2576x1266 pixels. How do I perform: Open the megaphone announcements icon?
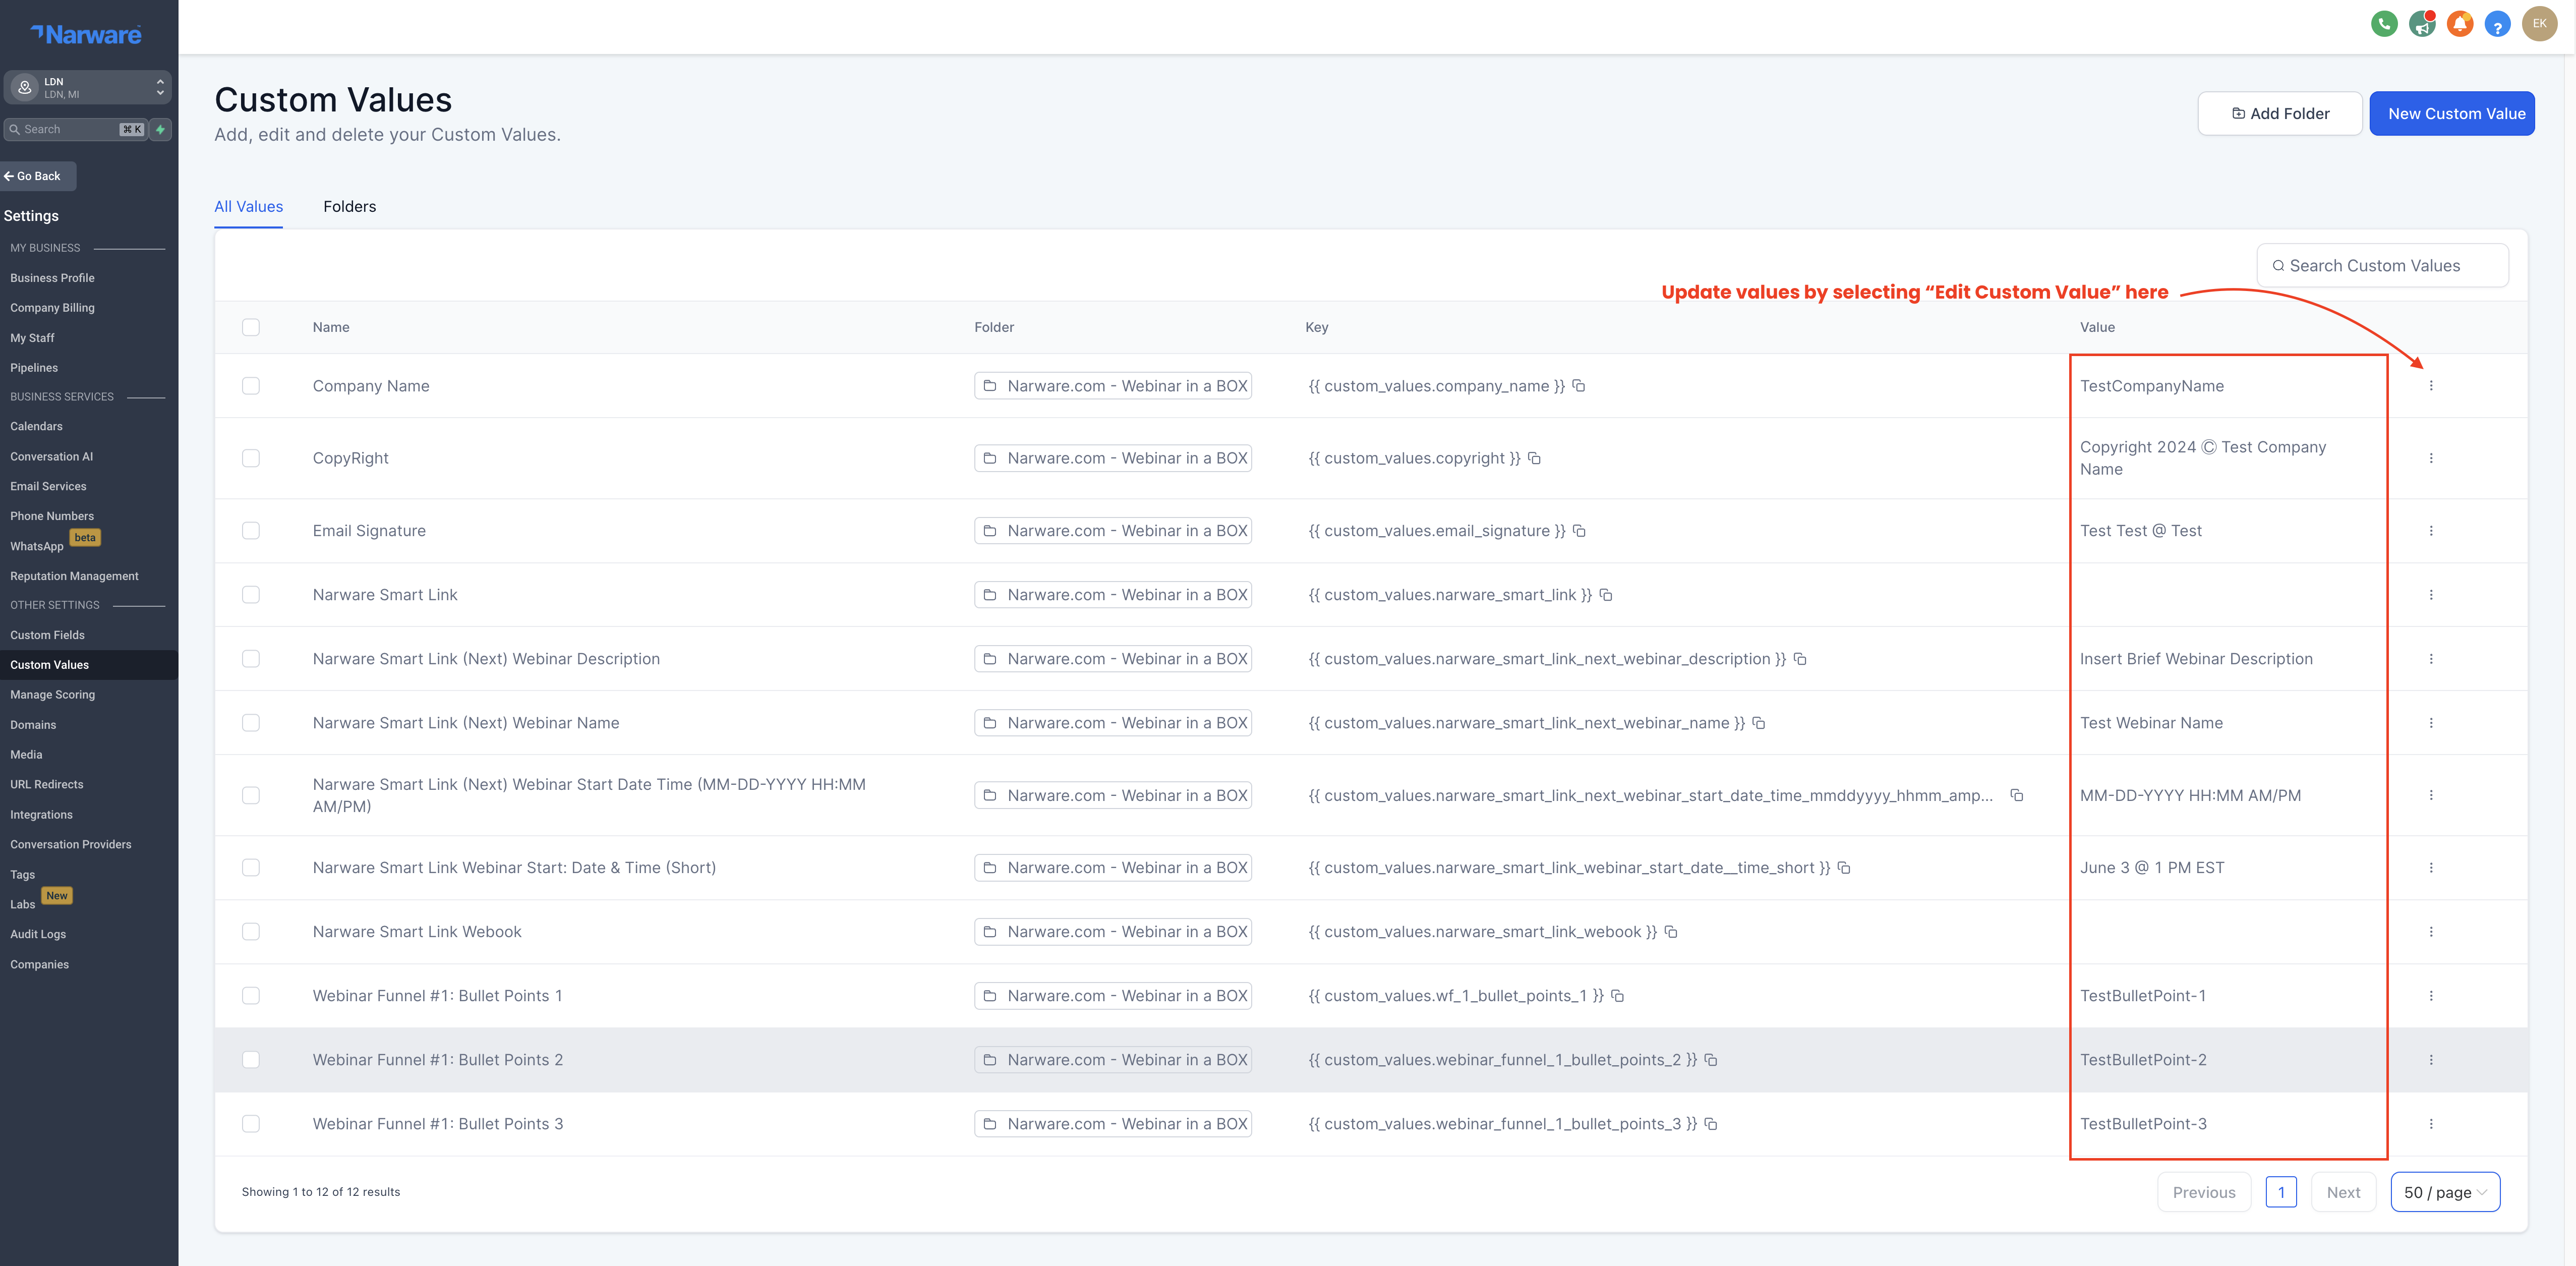tap(2421, 24)
